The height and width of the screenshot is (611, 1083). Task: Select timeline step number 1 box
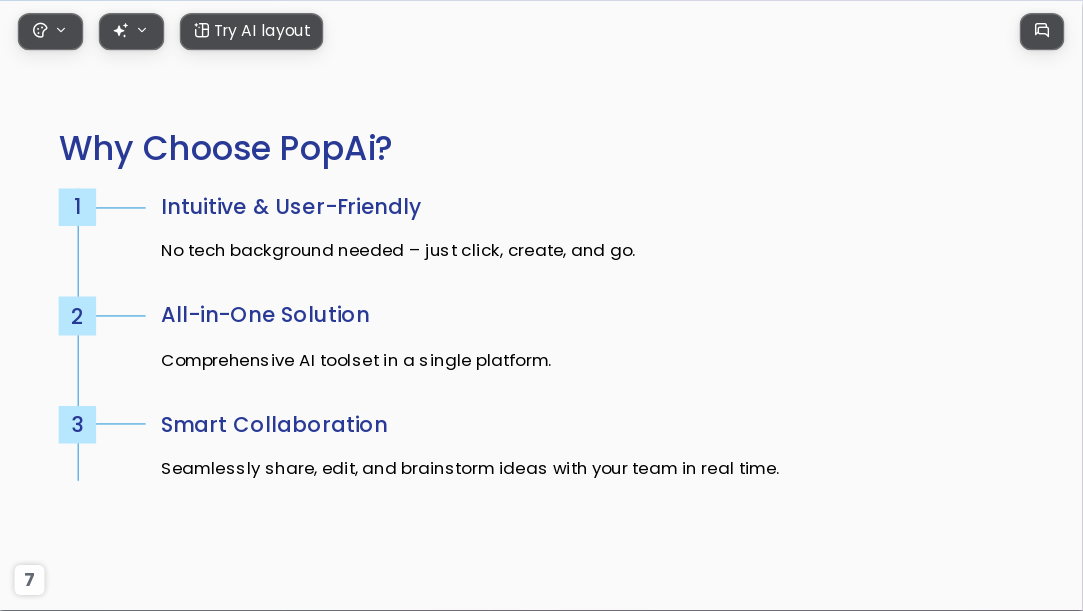pyautogui.click(x=77, y=207)
